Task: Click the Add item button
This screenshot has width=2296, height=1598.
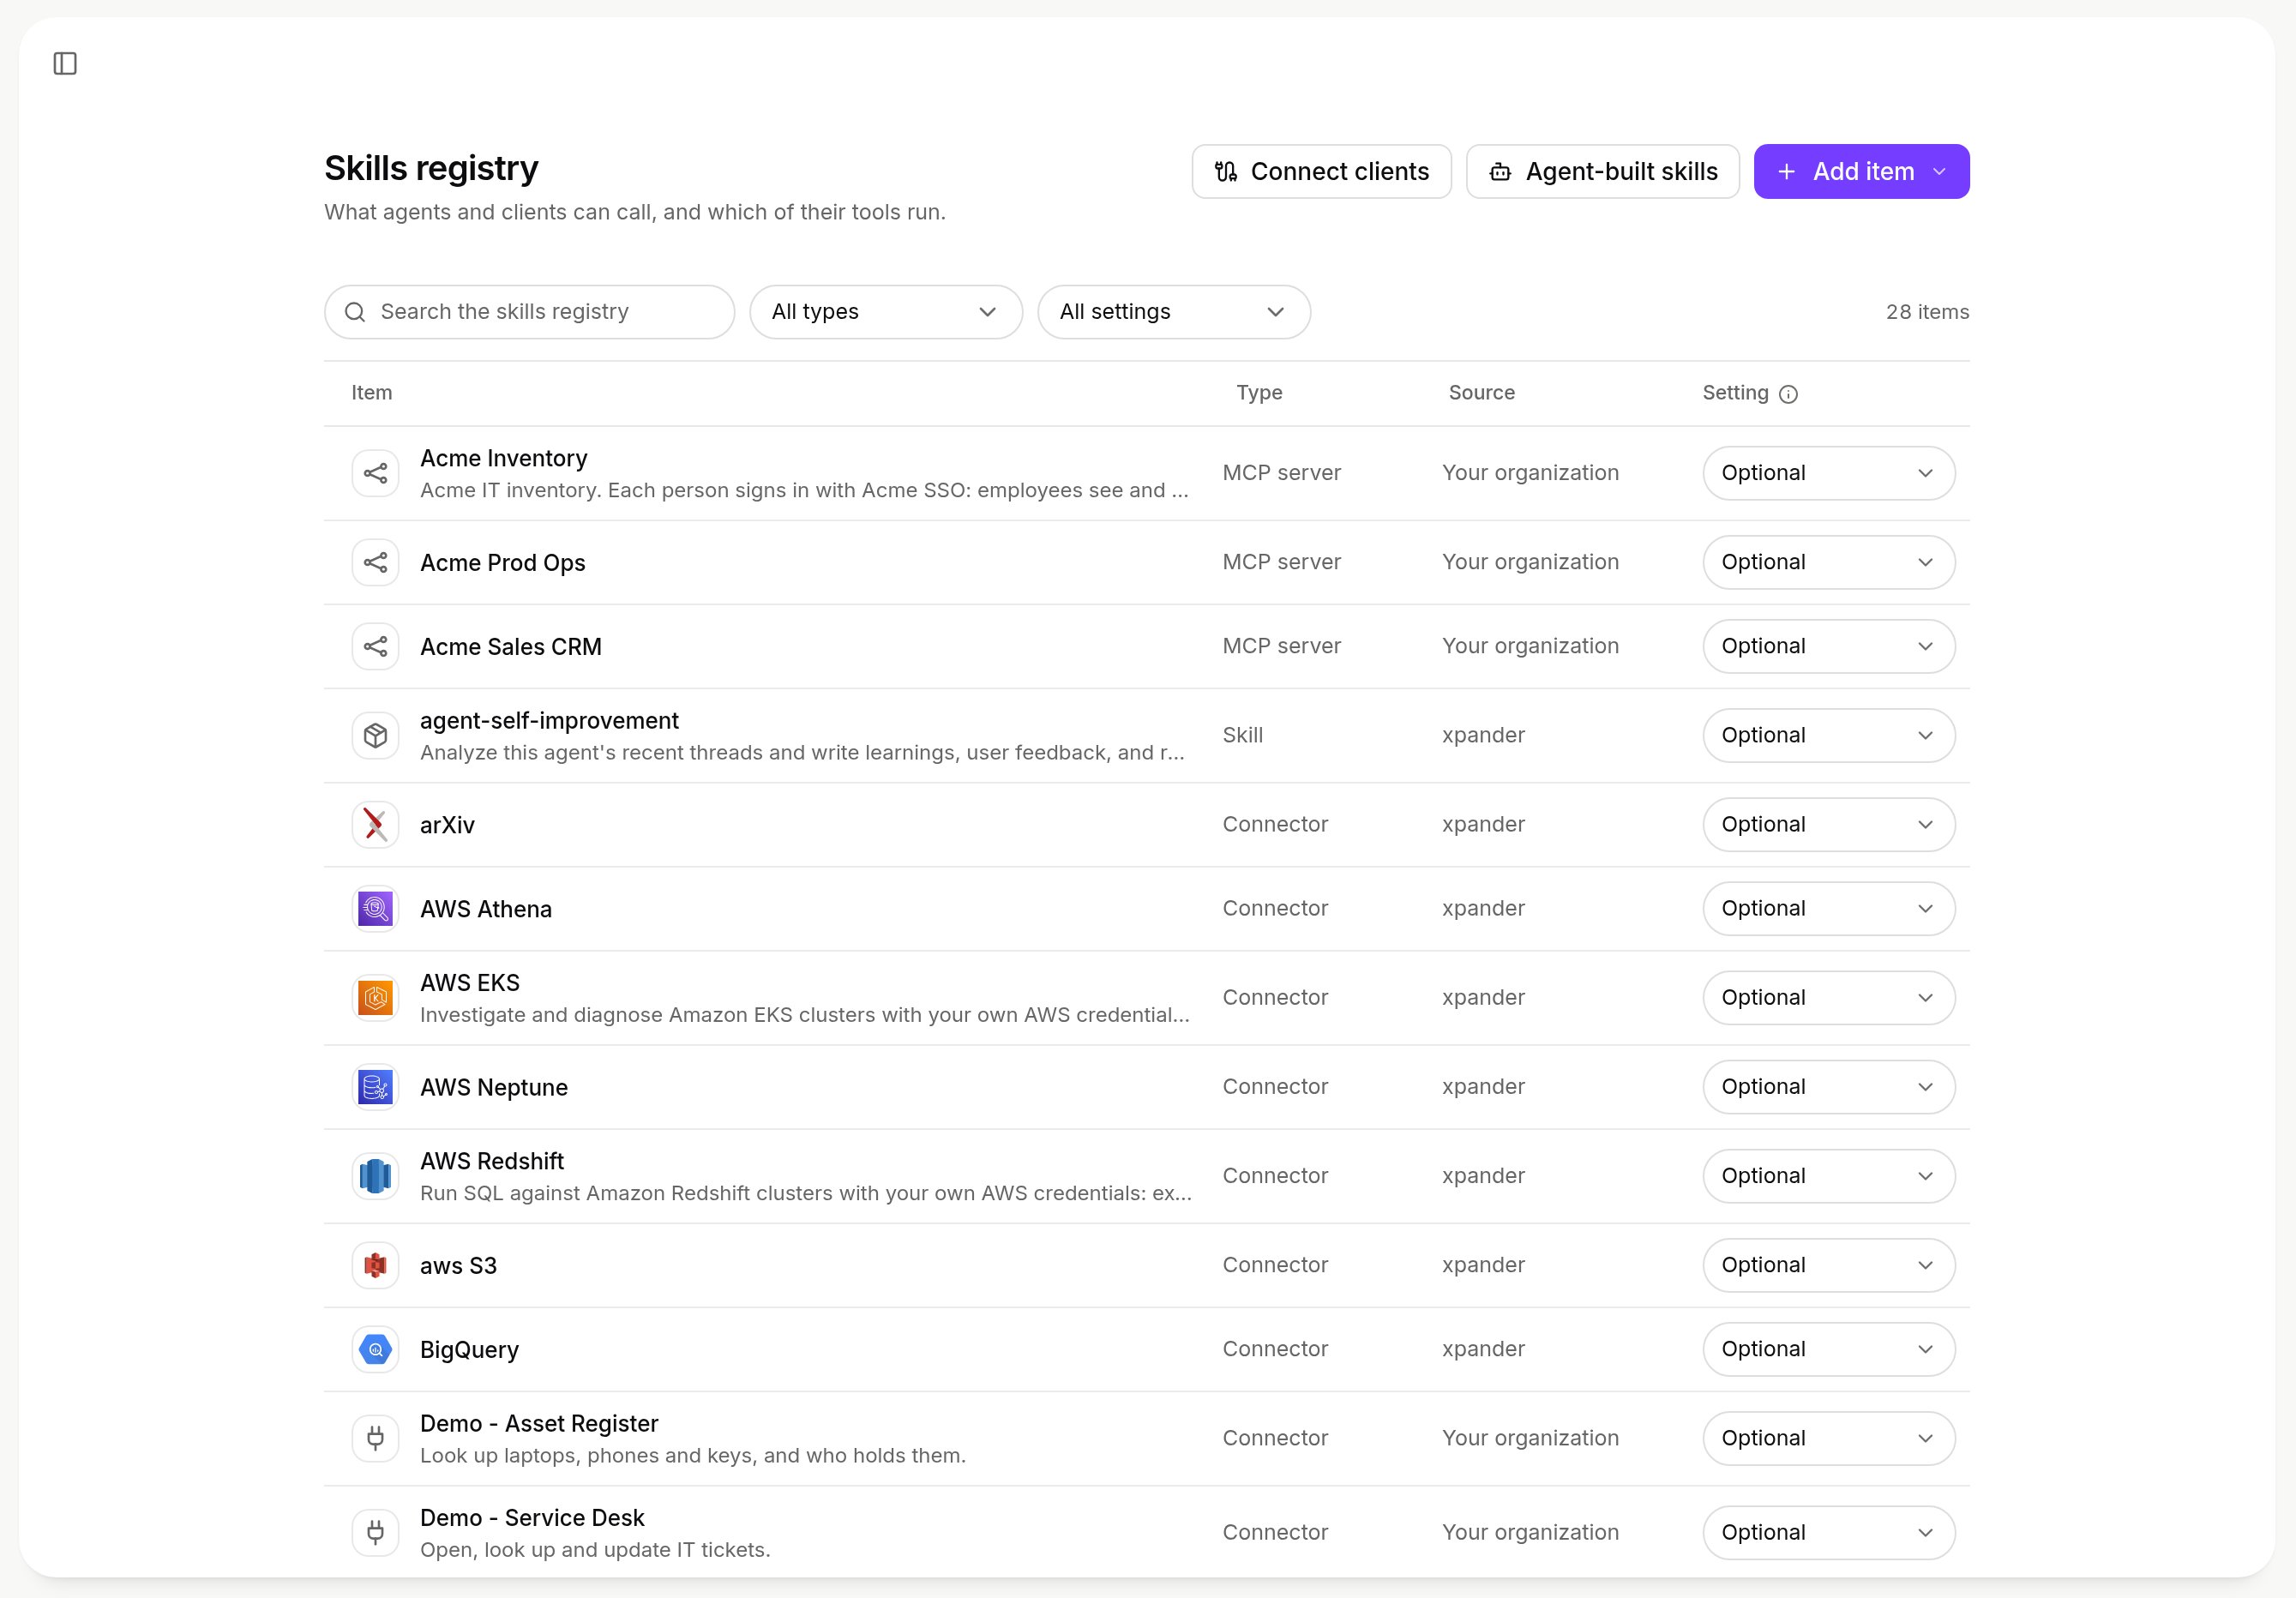Action: click(1861, 171)
